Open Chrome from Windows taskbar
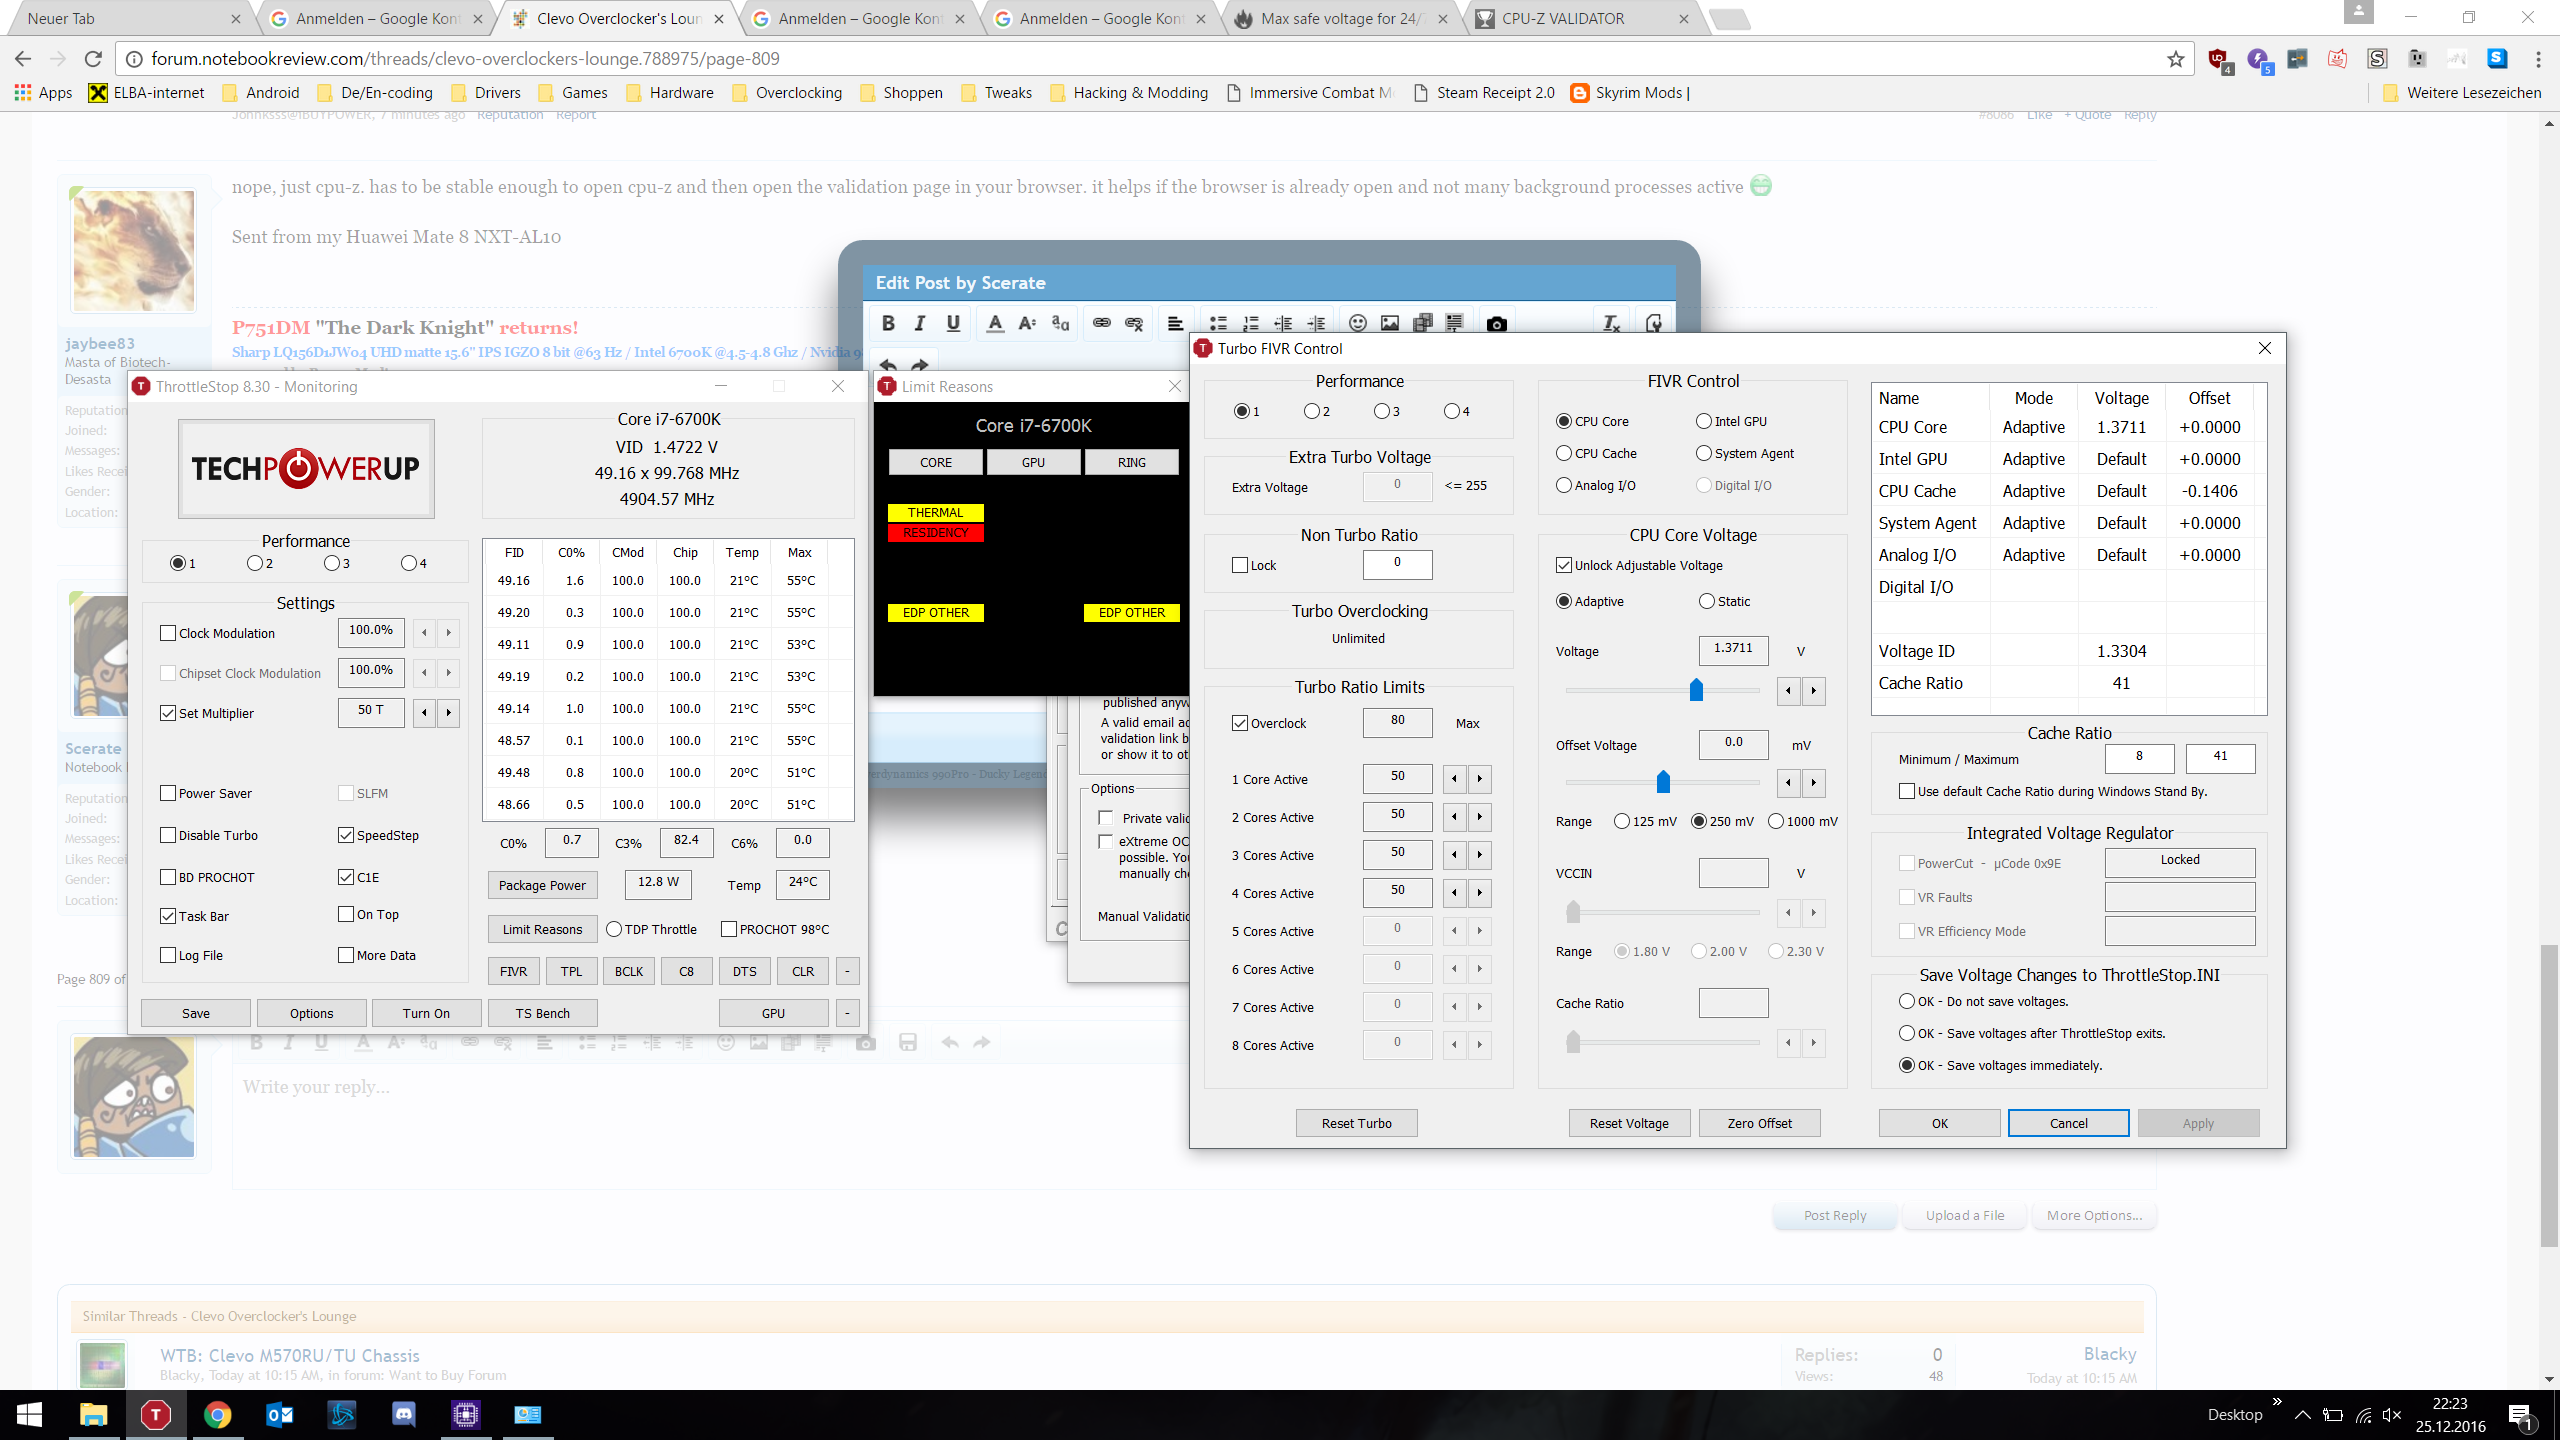Screen dimensions: 2560x1440 click(x=217, y=1414)
